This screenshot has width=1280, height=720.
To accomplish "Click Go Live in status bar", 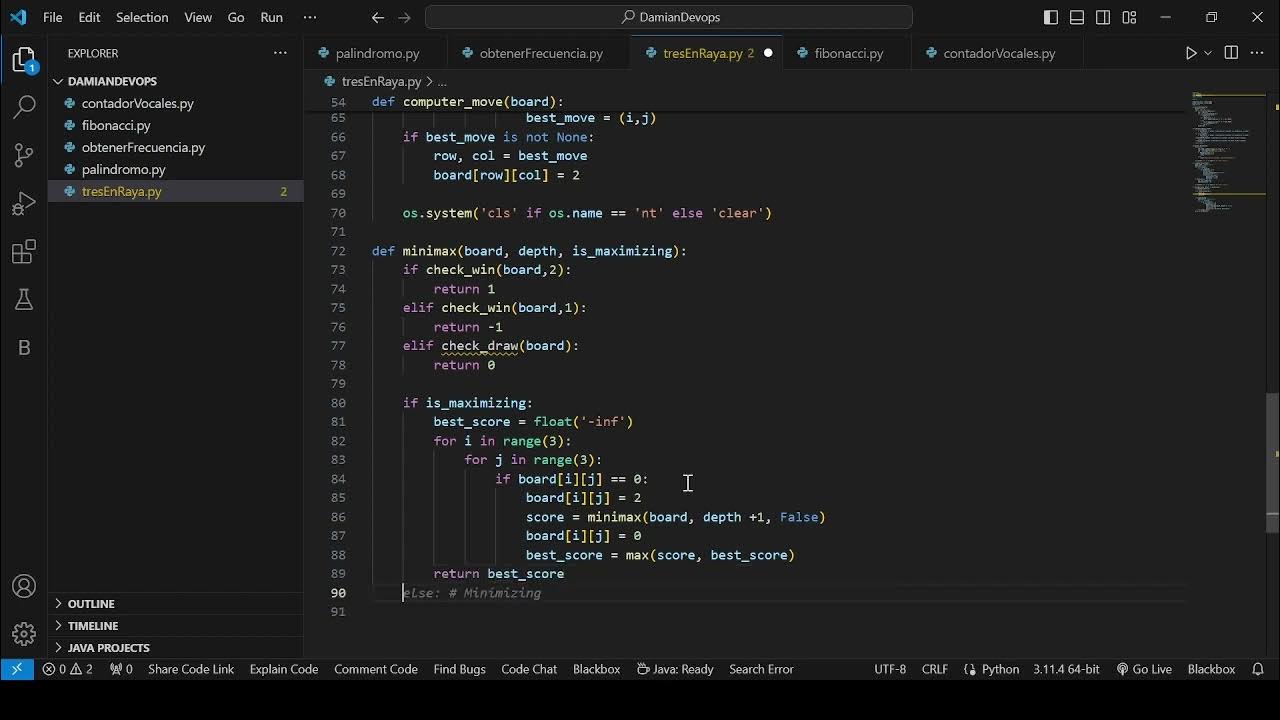I will [x=1144, y=669].
